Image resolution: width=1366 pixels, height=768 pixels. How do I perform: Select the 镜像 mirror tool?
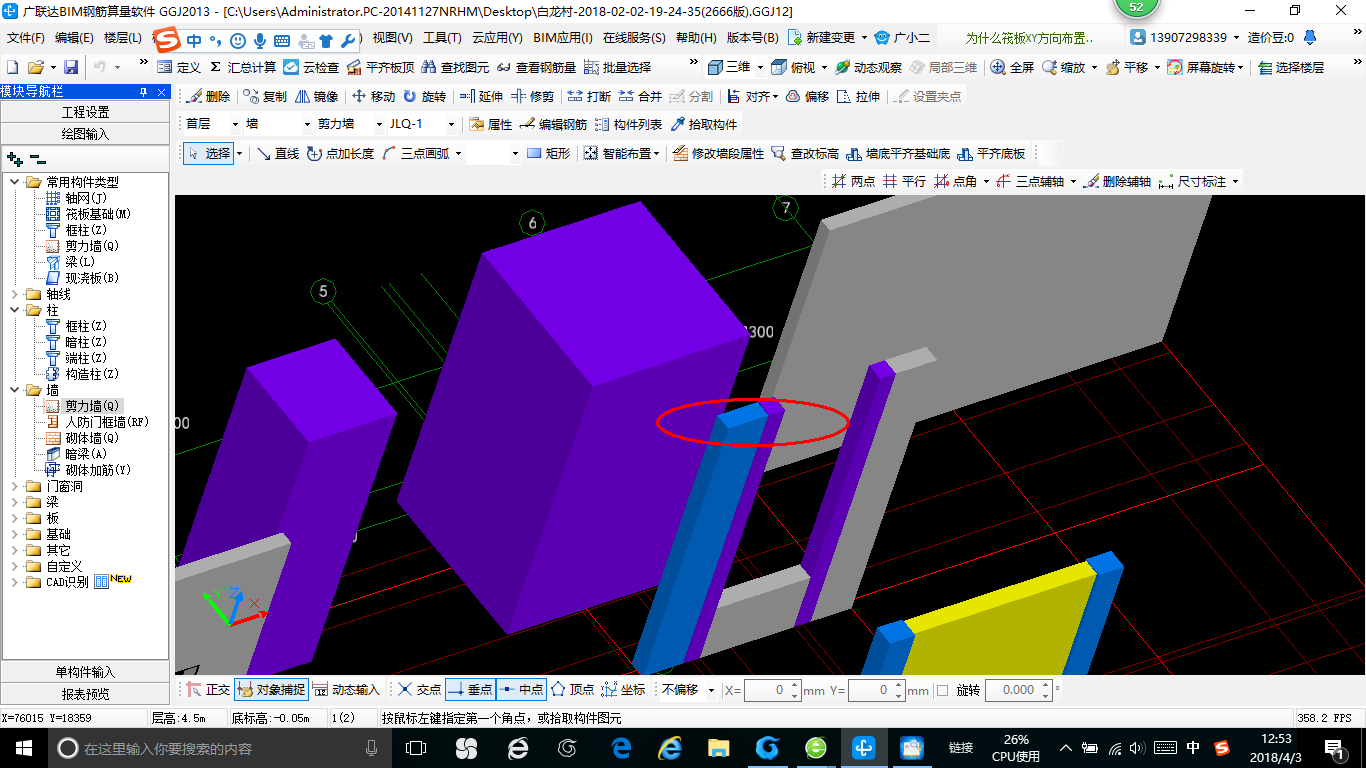click(317, 97)
